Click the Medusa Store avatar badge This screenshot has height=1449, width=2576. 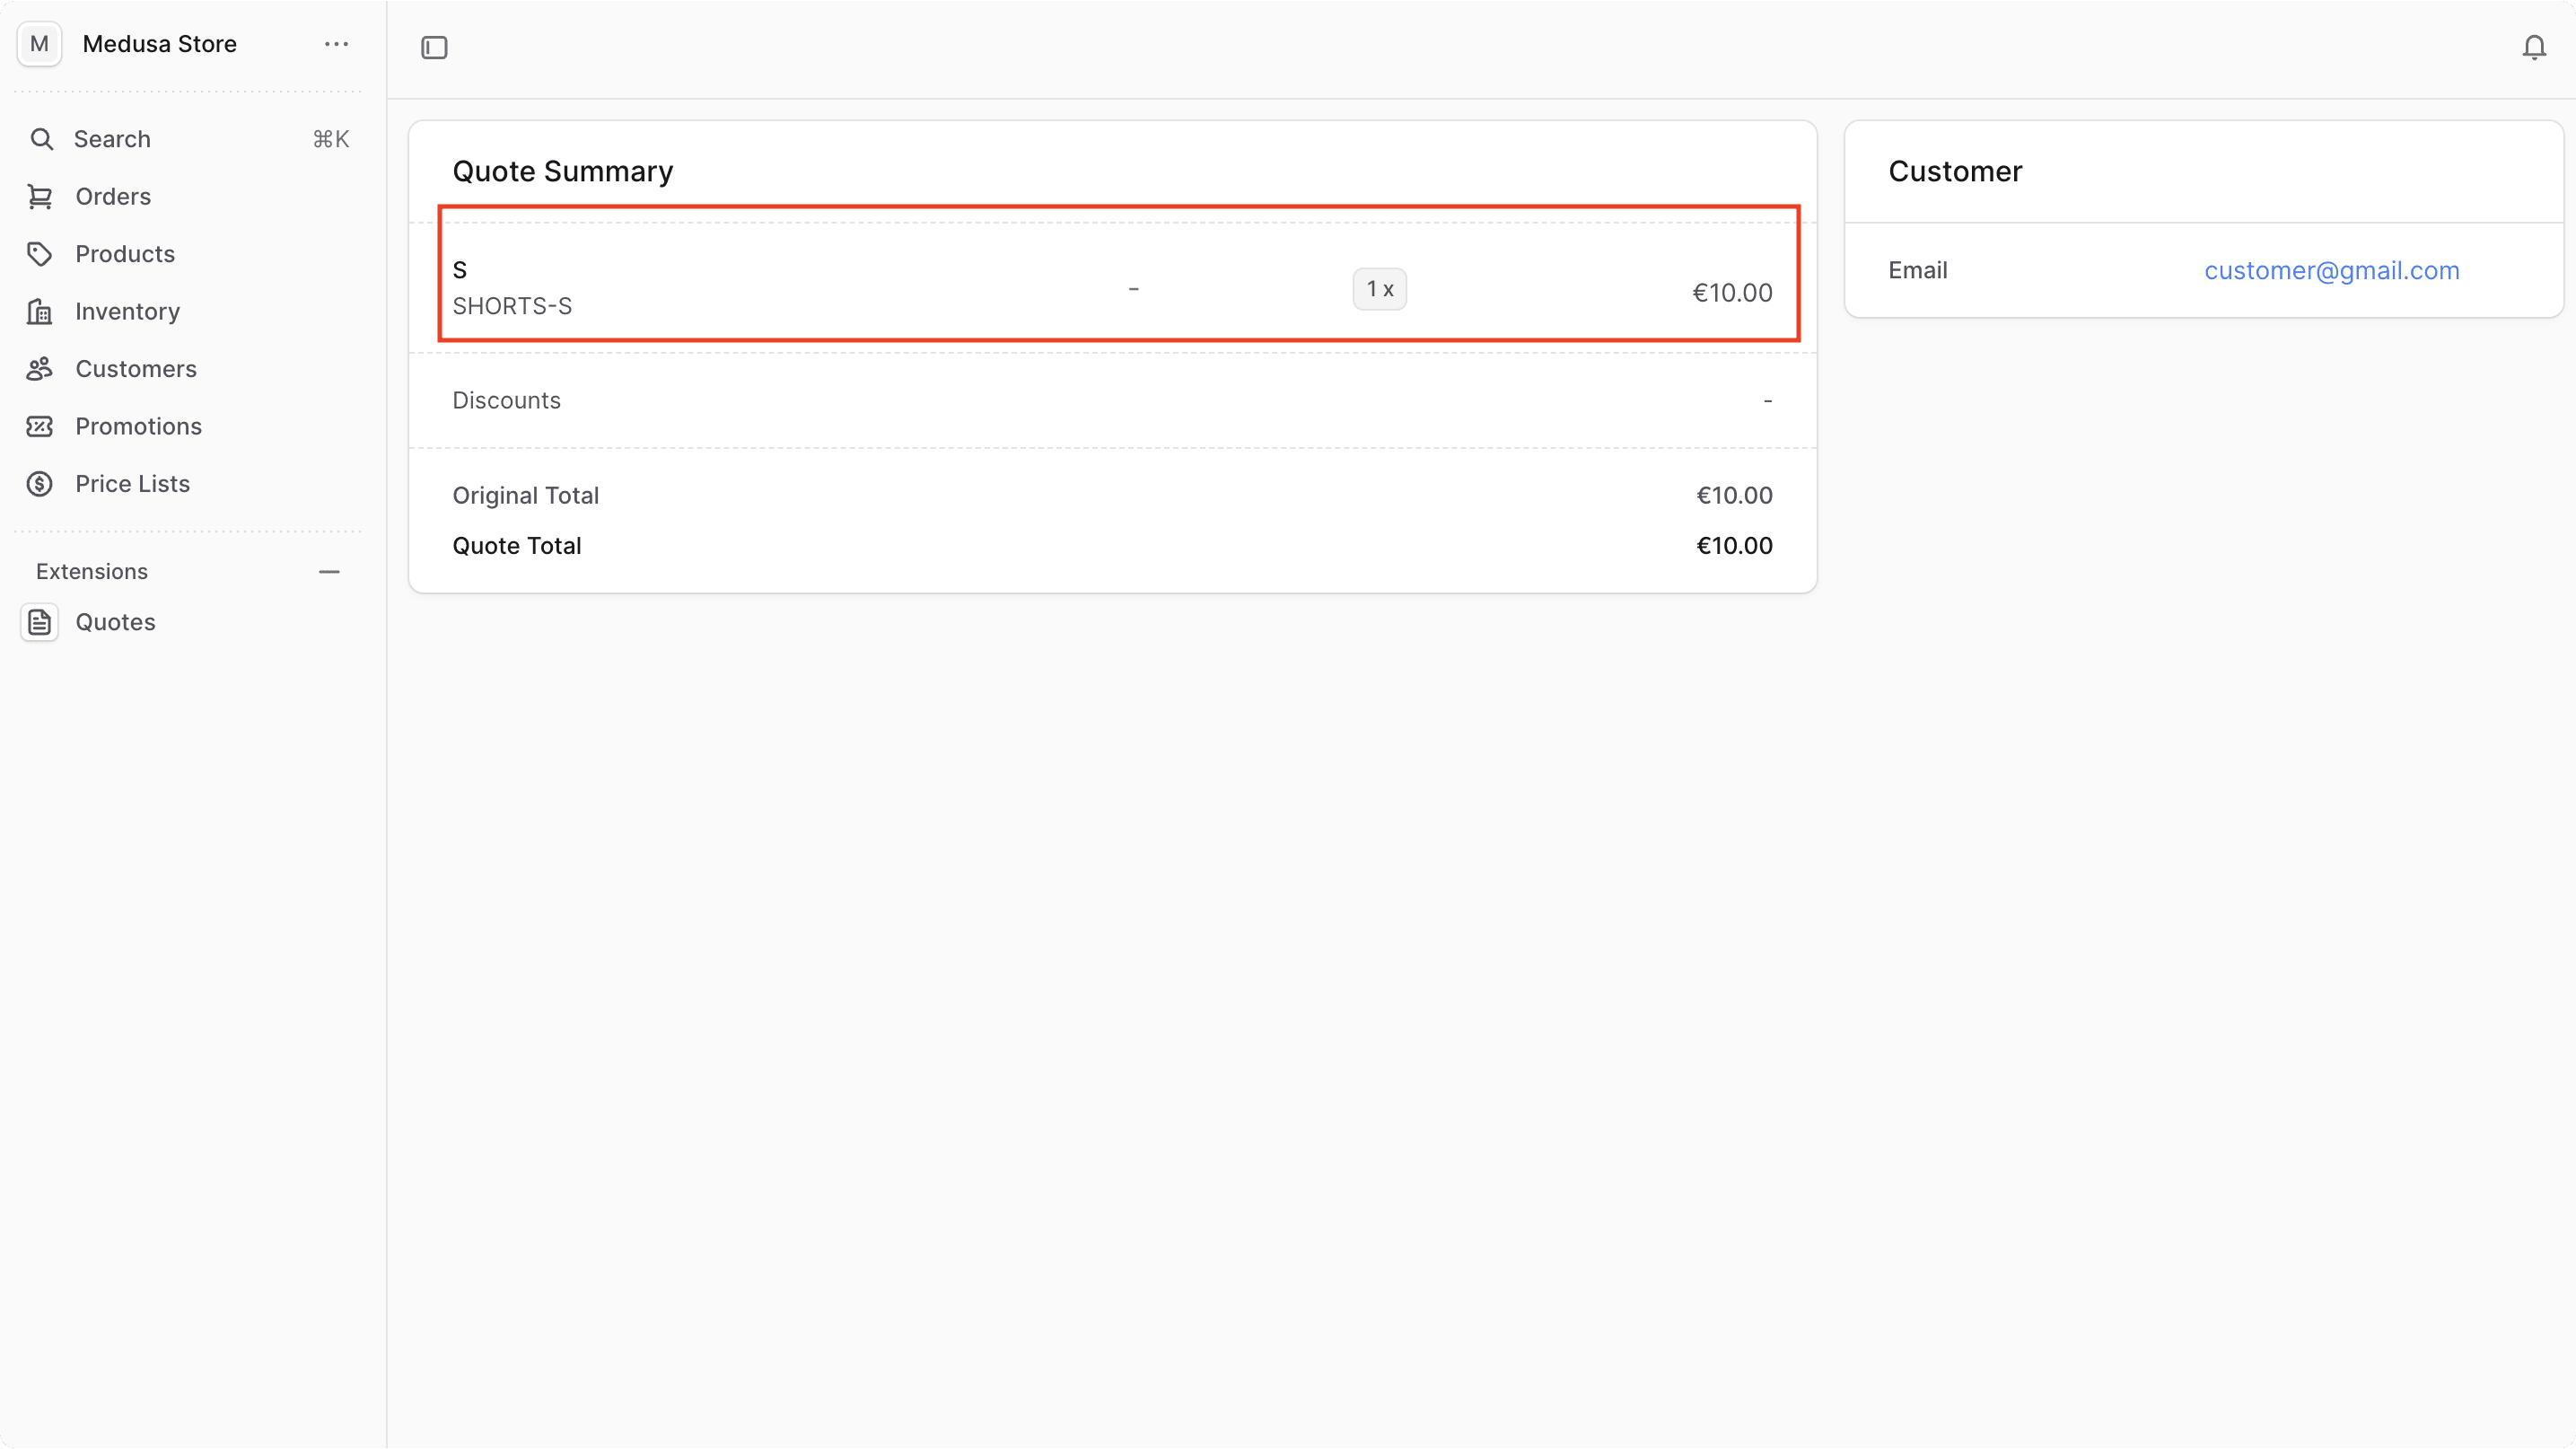(x=39, y=43)
